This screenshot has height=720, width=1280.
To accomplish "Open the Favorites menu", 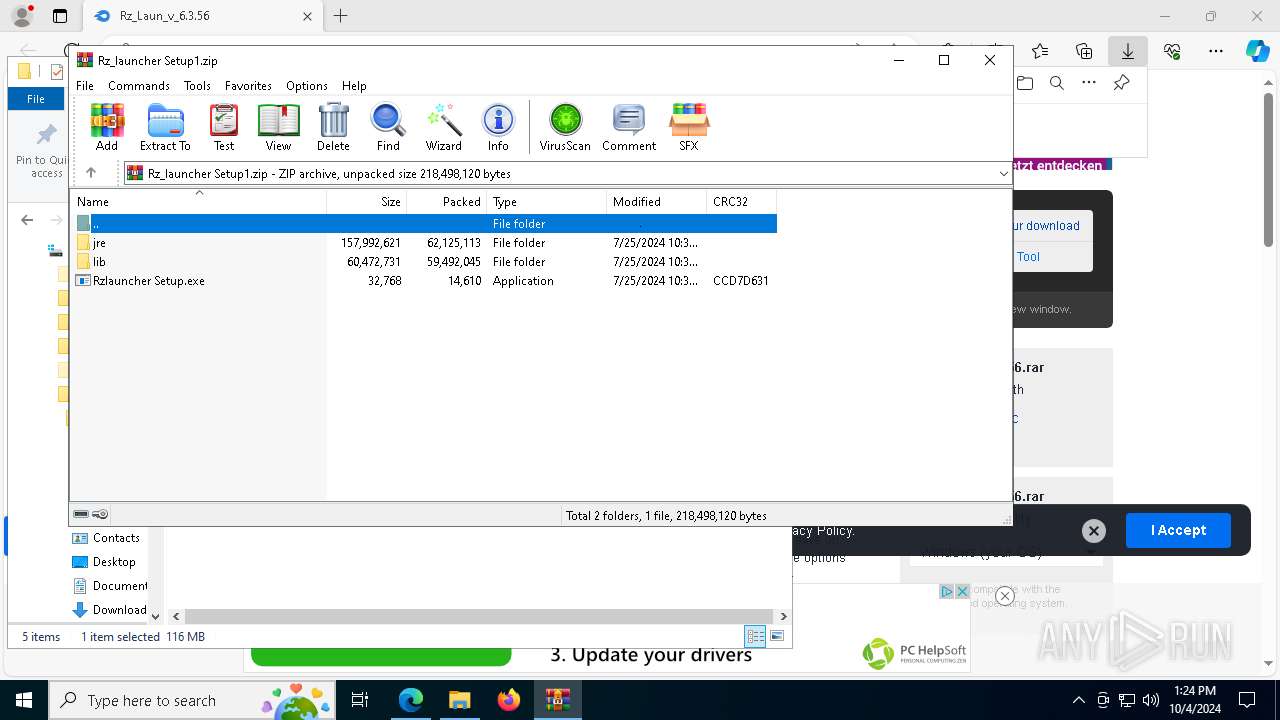I will pyautogui.click(x=248, y=86).
